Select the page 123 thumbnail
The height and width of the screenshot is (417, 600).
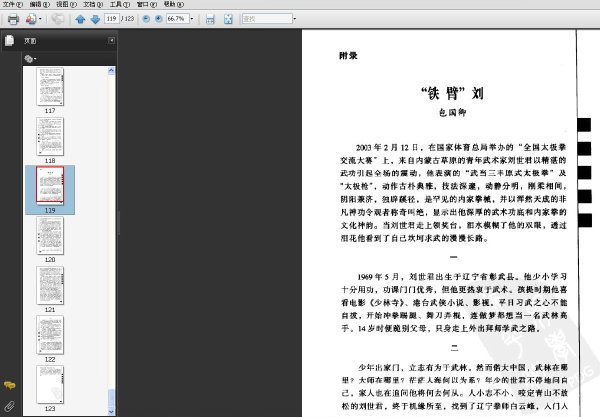pyautogui.click(x=50, y=384)
